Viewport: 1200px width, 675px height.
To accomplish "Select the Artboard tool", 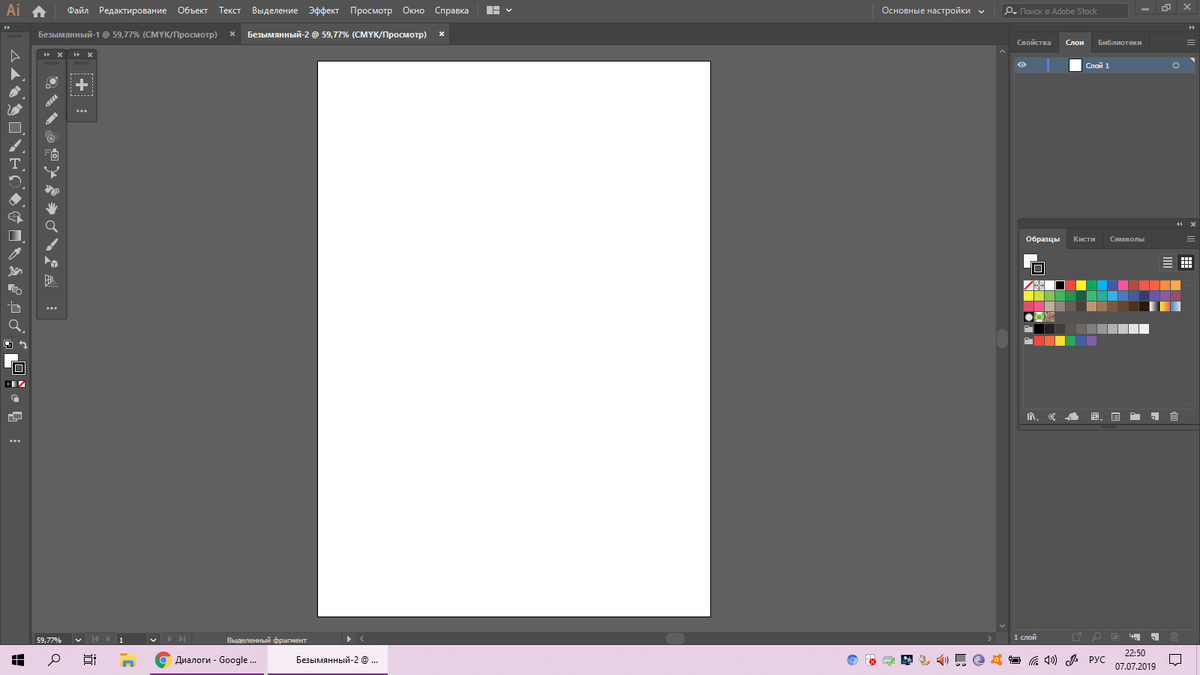I will 15,307.
